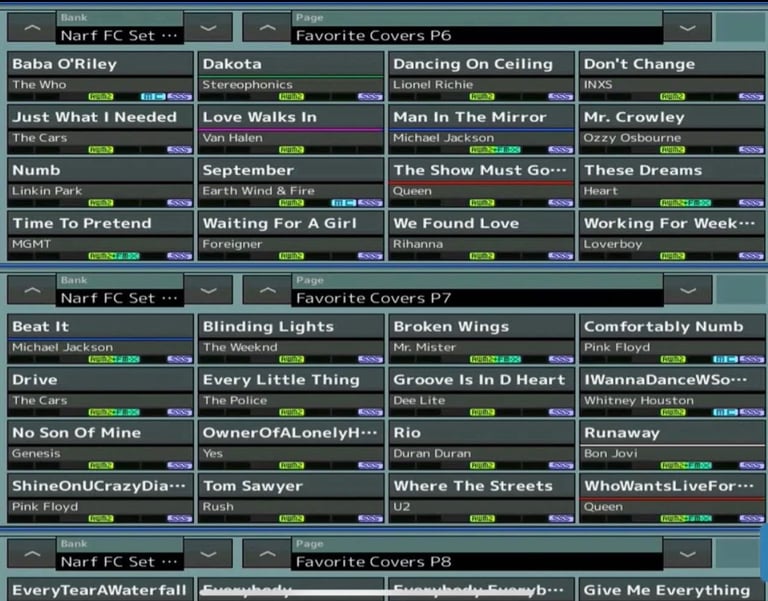Click AWM2+FM-X badge on the Runaway slot
Viewport: 768px width, 601px height.
685,465
